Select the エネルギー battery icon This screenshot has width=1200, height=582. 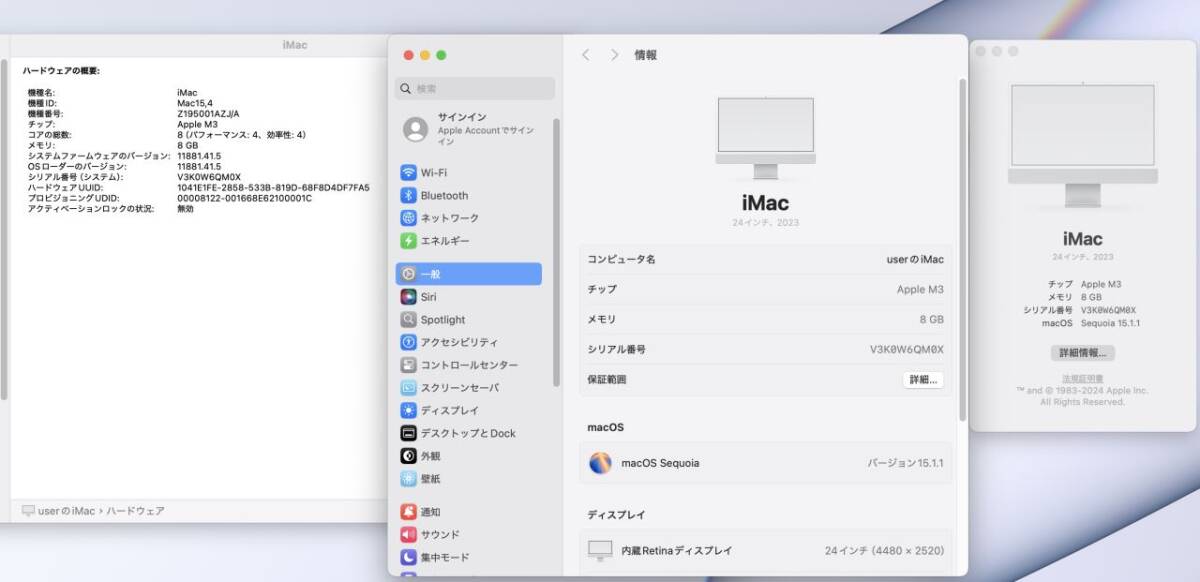408,241
